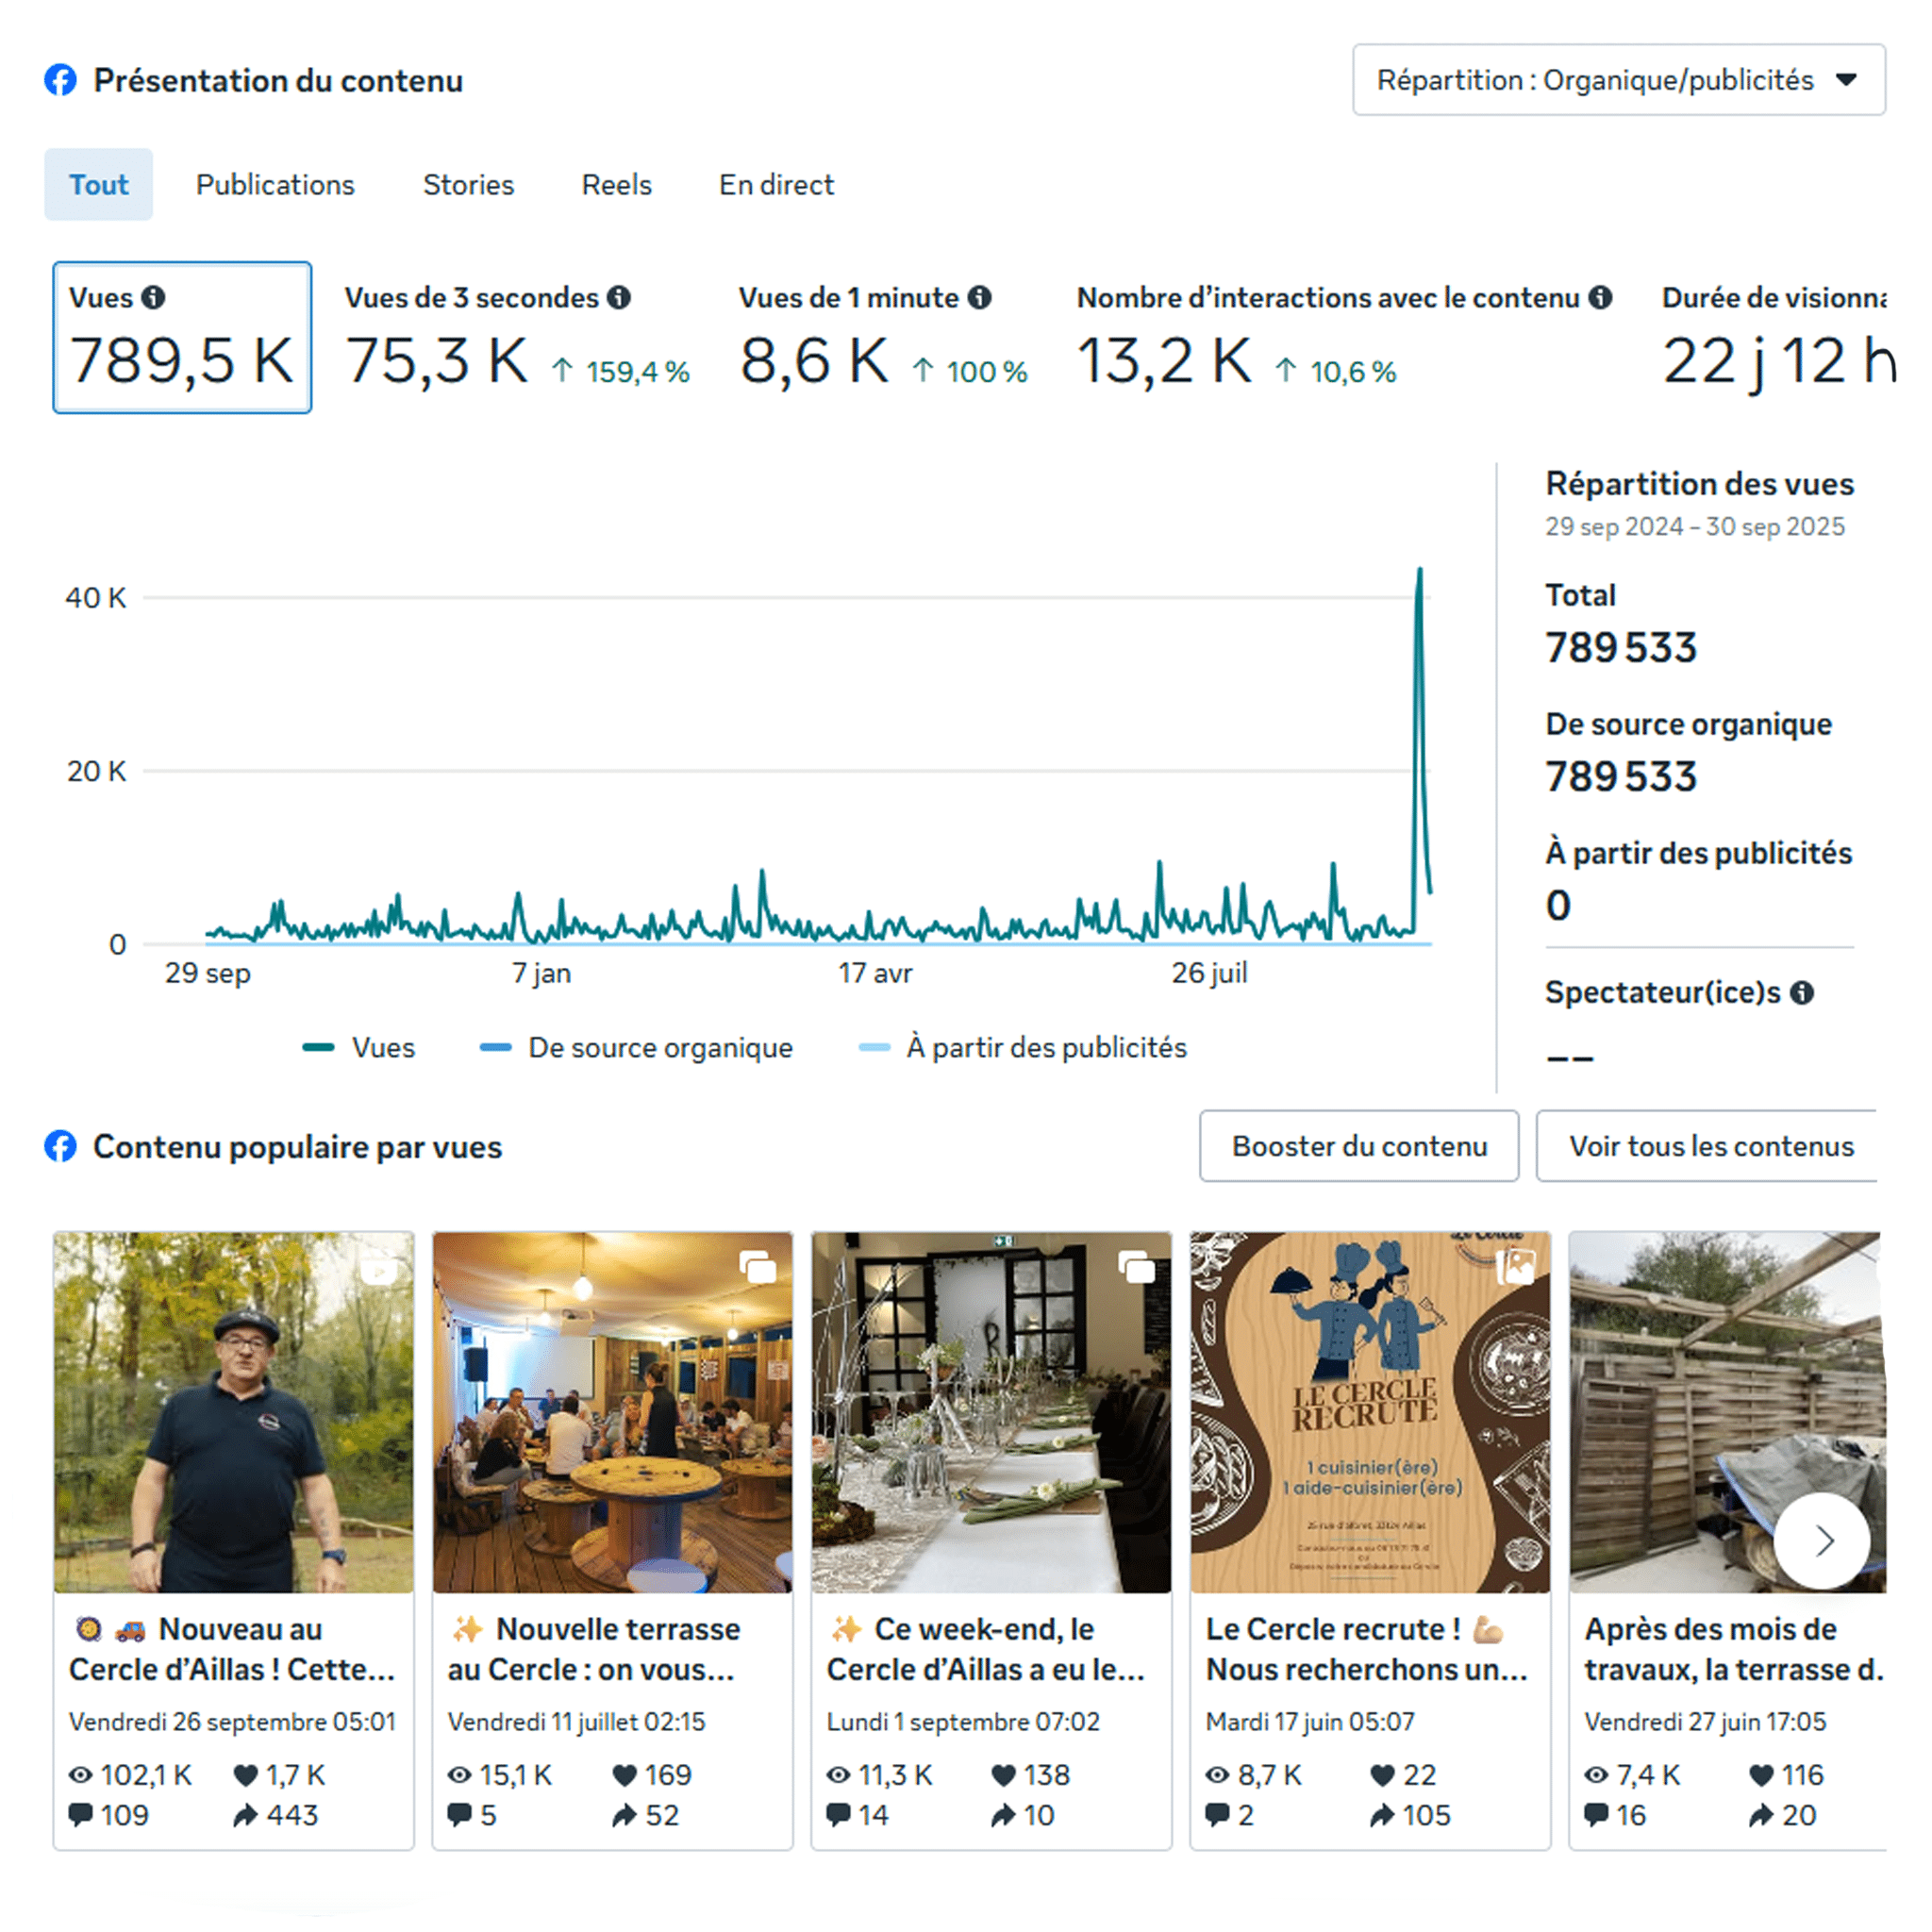
Task: Toggle À partir des publicités legend entry
Action: 1023,1047
